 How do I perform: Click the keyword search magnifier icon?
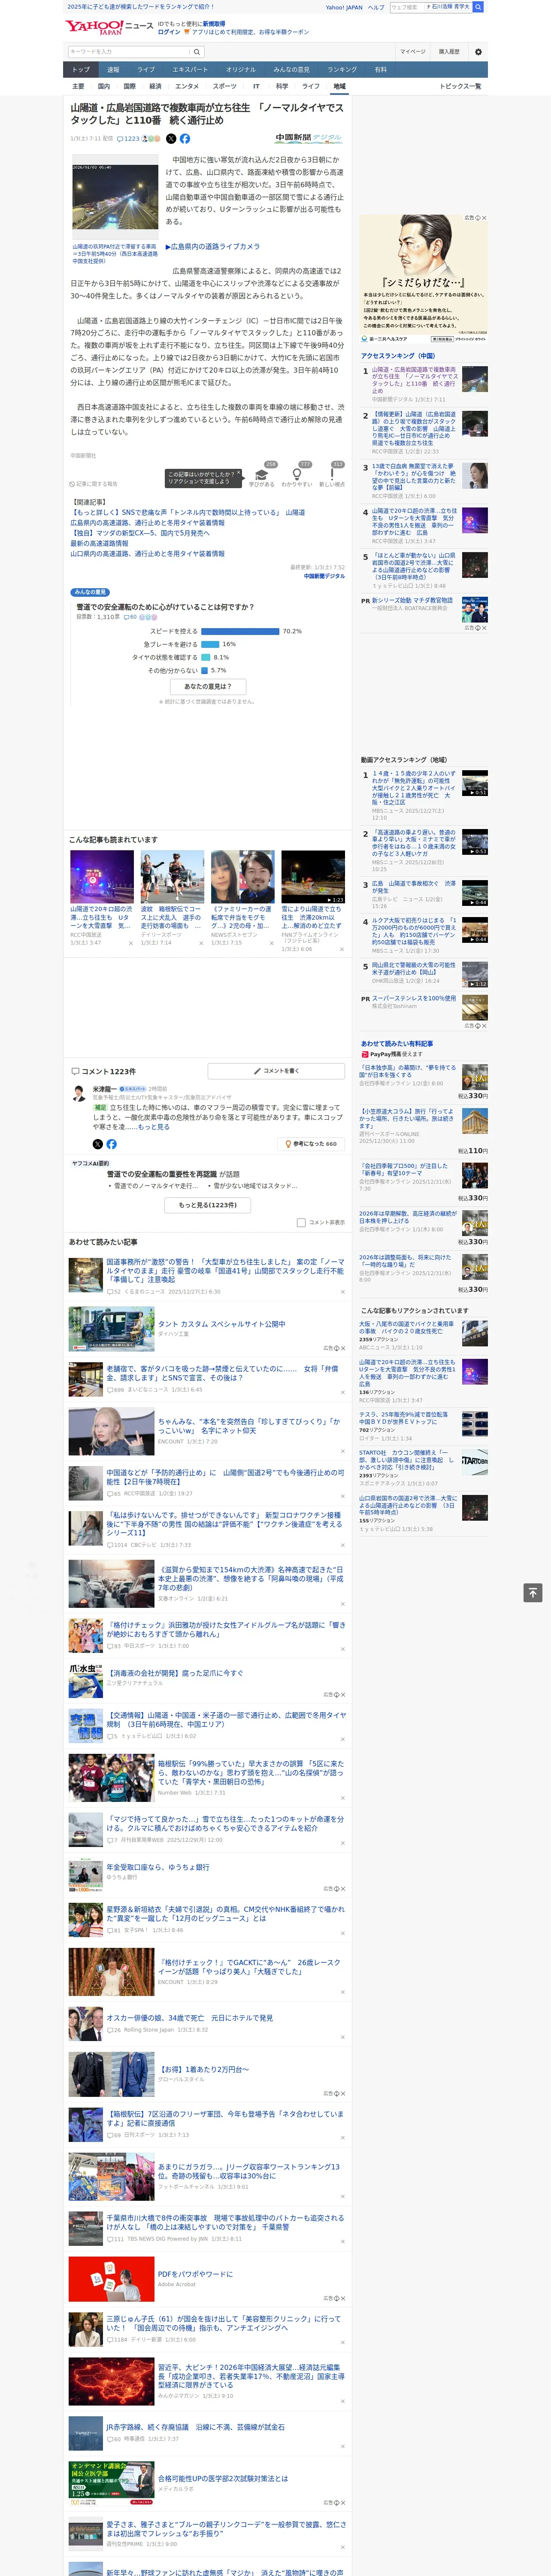[197, 51]
